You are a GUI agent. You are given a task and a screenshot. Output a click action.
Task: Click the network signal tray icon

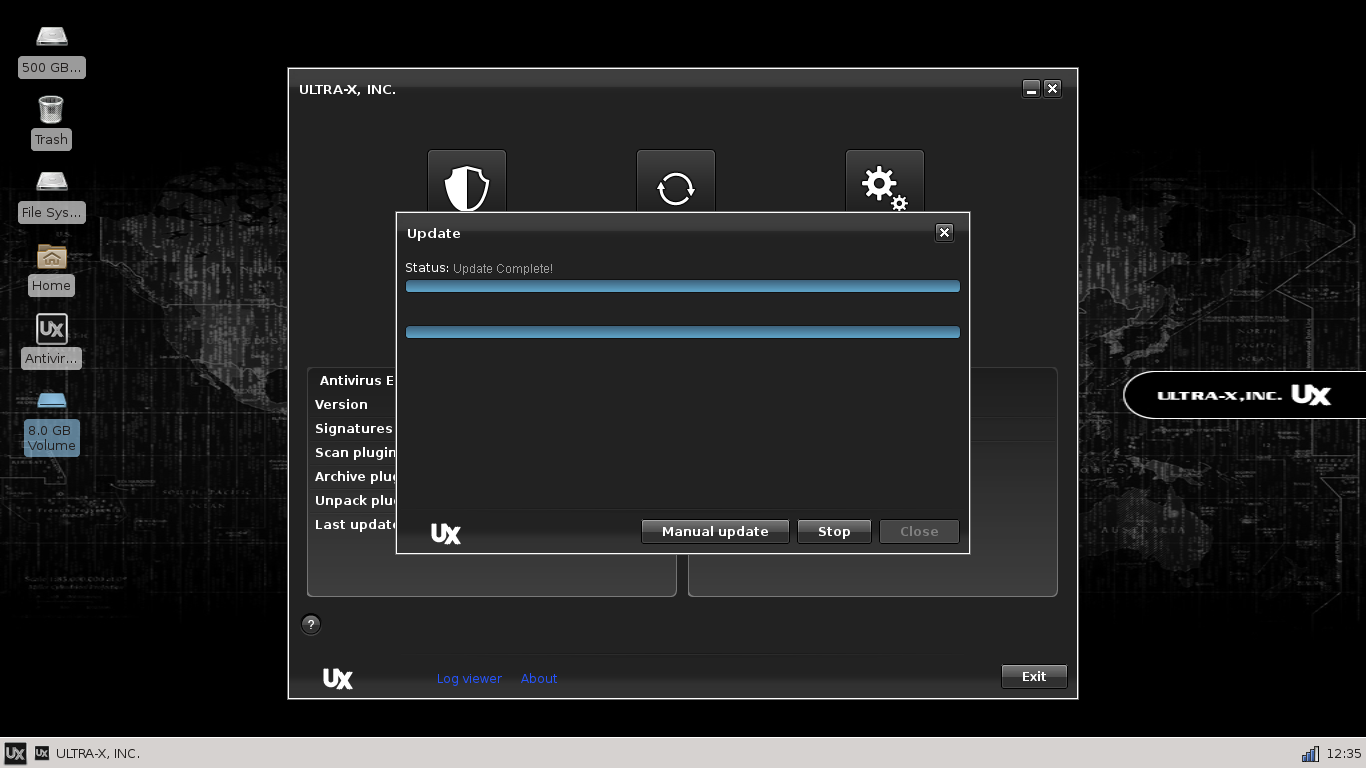click(x=1310, y=753)
